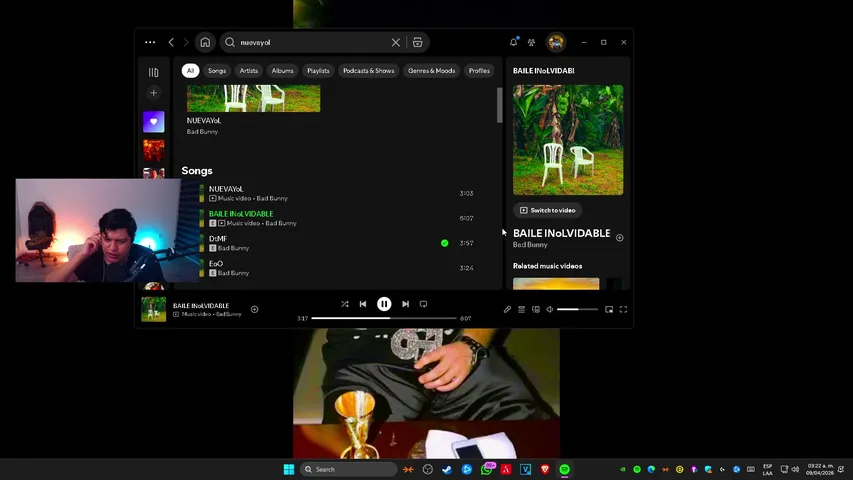Filter results by Genres & Moods
Image resolution: width=853 pixels, height=480 pixels.
(431, 71)
